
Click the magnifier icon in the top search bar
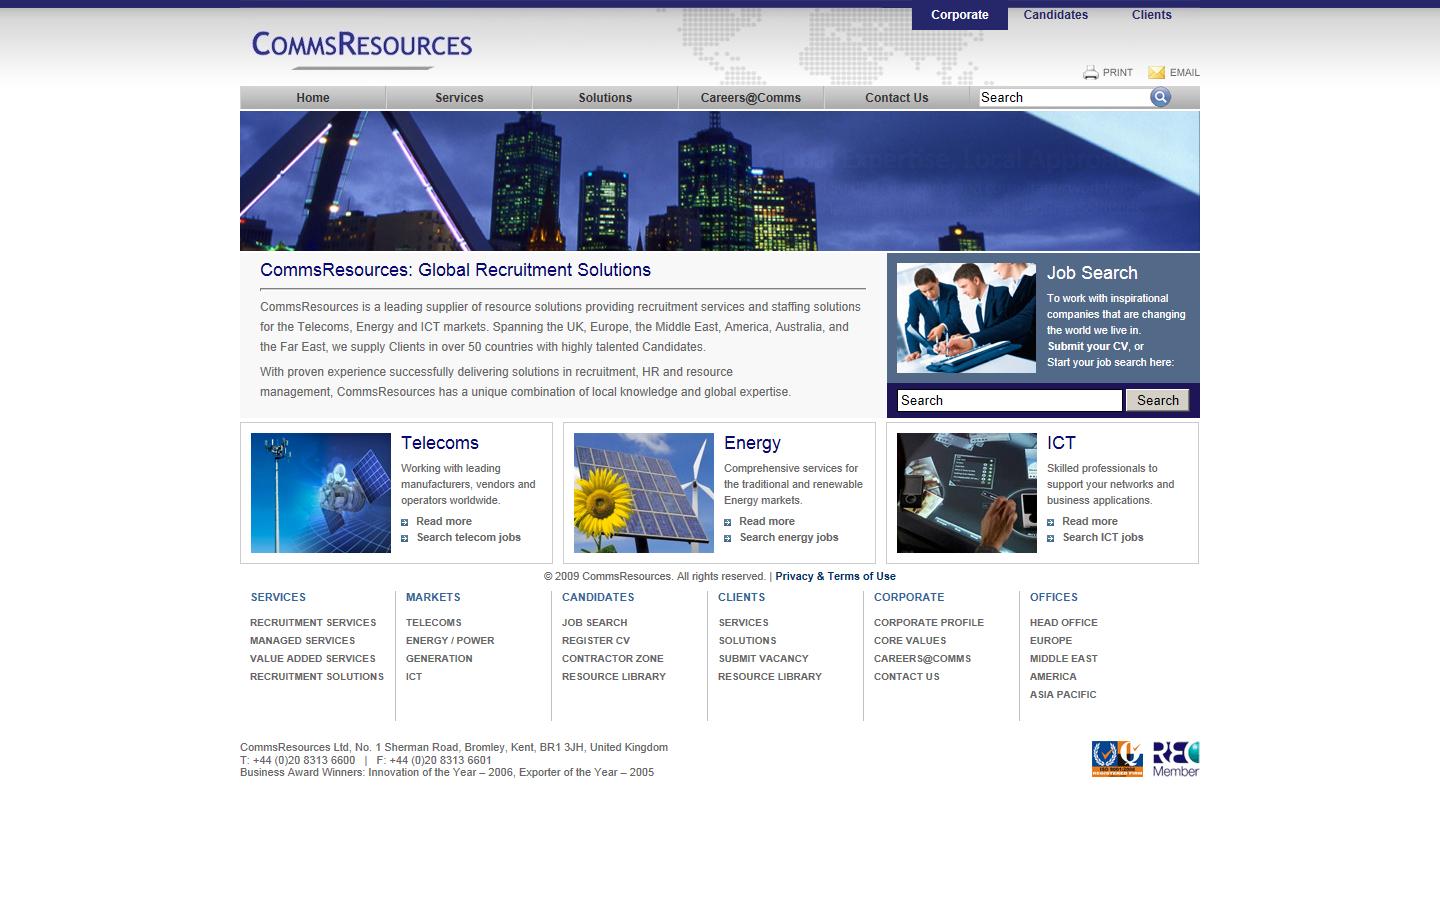click(x=1160, y=97)
